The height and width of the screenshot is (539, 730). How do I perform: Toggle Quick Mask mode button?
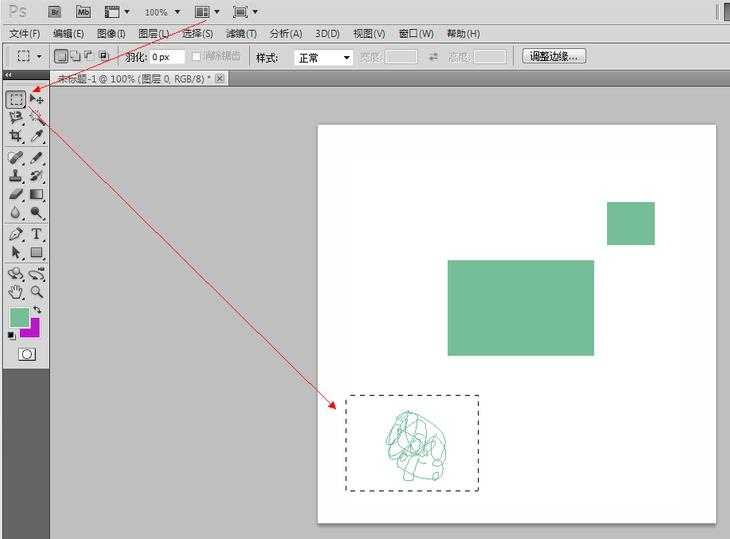pyautogui.click(x=27, y=354)
